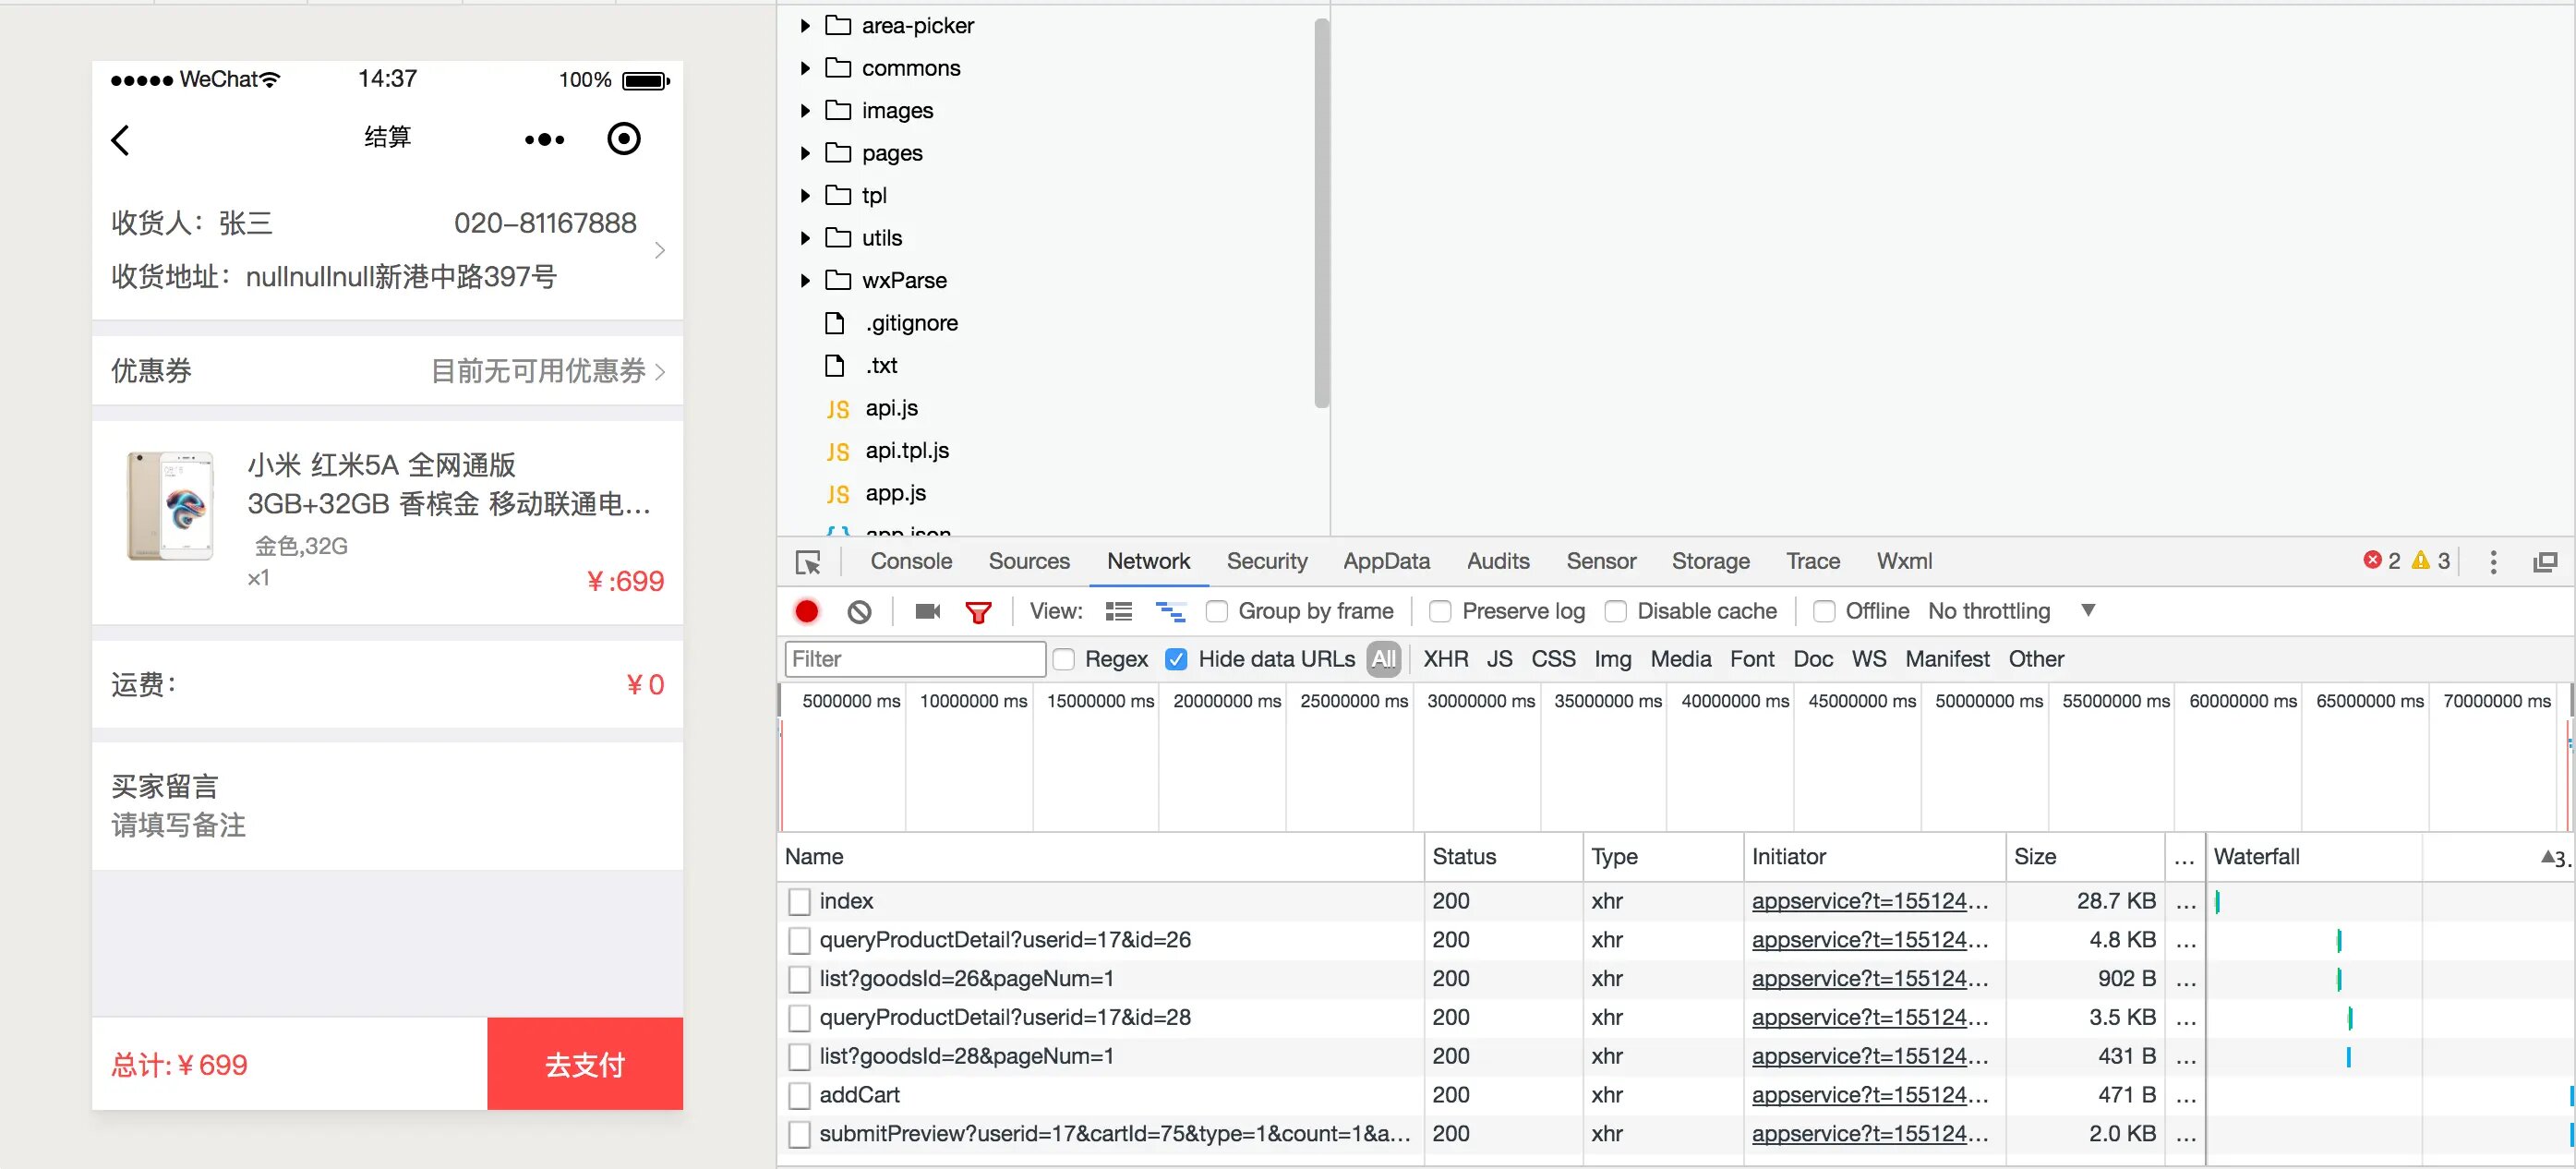Click the undock DevTools window icon
This screenshot has width=2576, height=1169.
pyautogui.click(x=2544, y=562)
